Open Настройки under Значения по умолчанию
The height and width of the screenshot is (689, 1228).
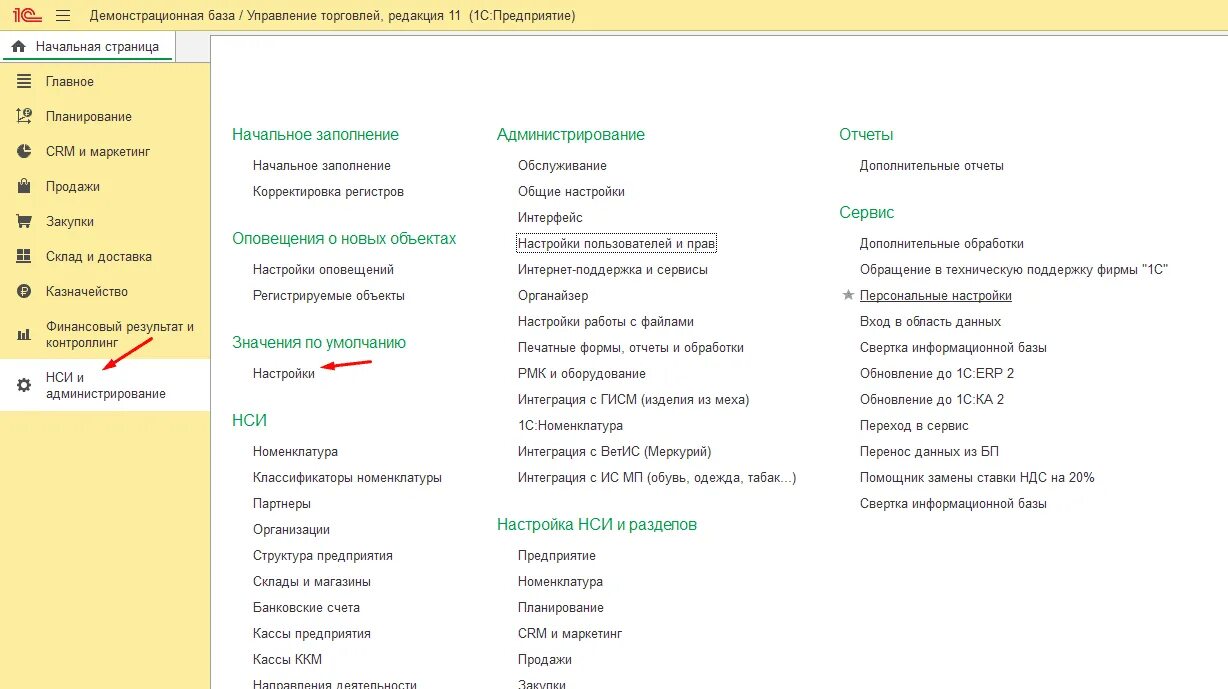[284, 373]
